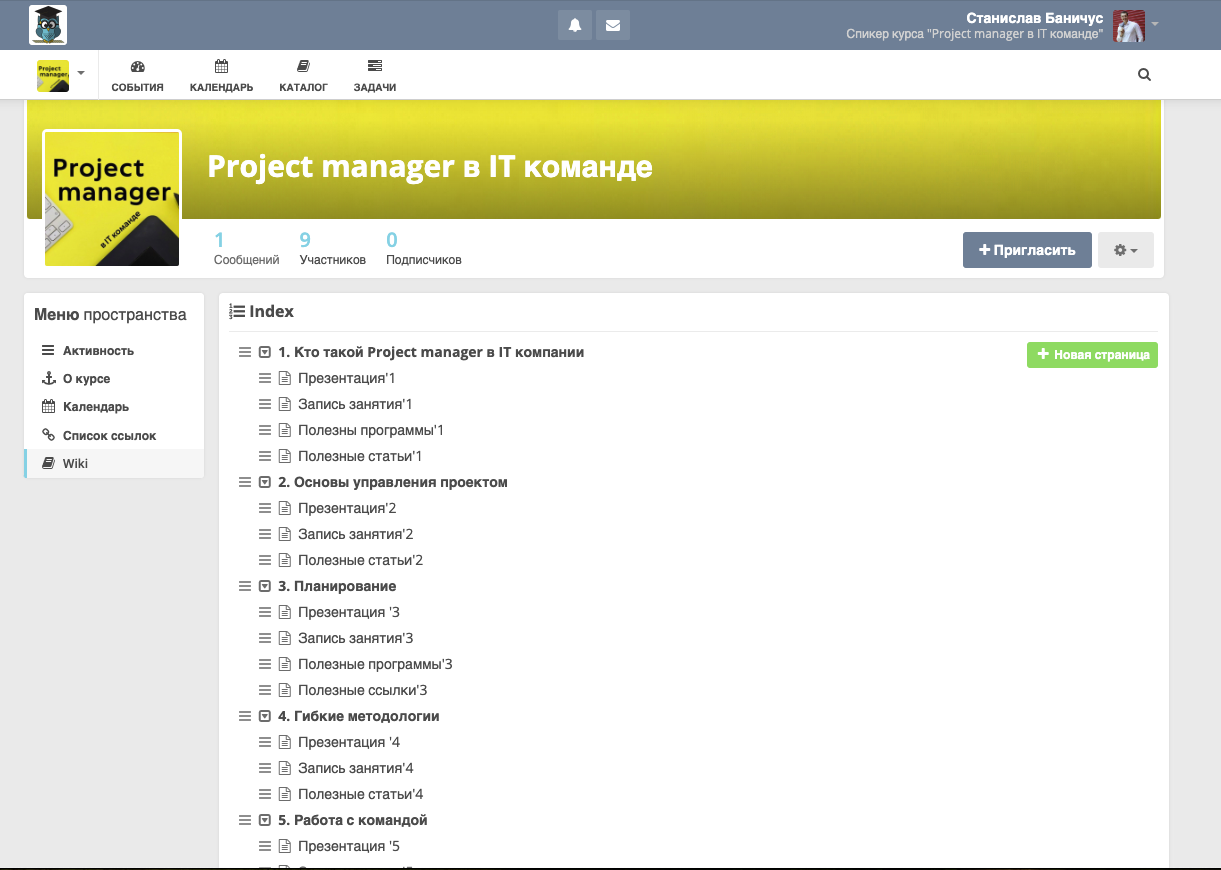
Task: Open the Запись занятия'2 page
Action: click(x=355, y=534)
